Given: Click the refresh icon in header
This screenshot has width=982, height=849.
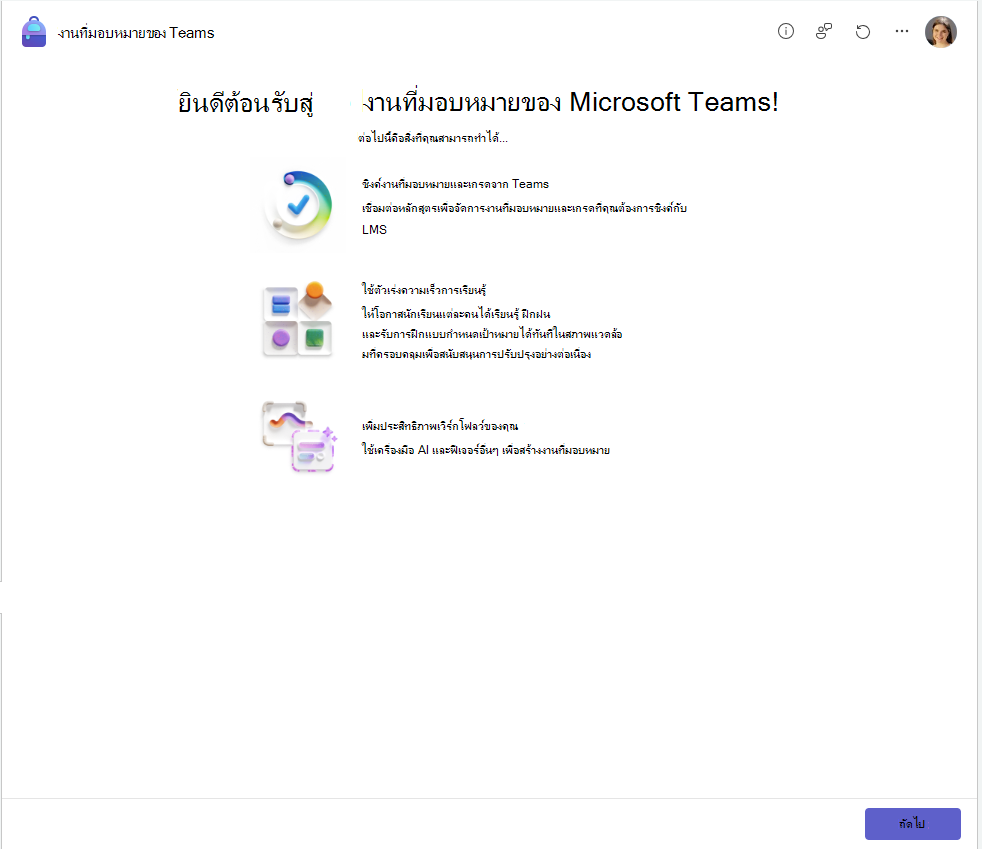Looking at the screenshot, I should [x=863, y=31].
